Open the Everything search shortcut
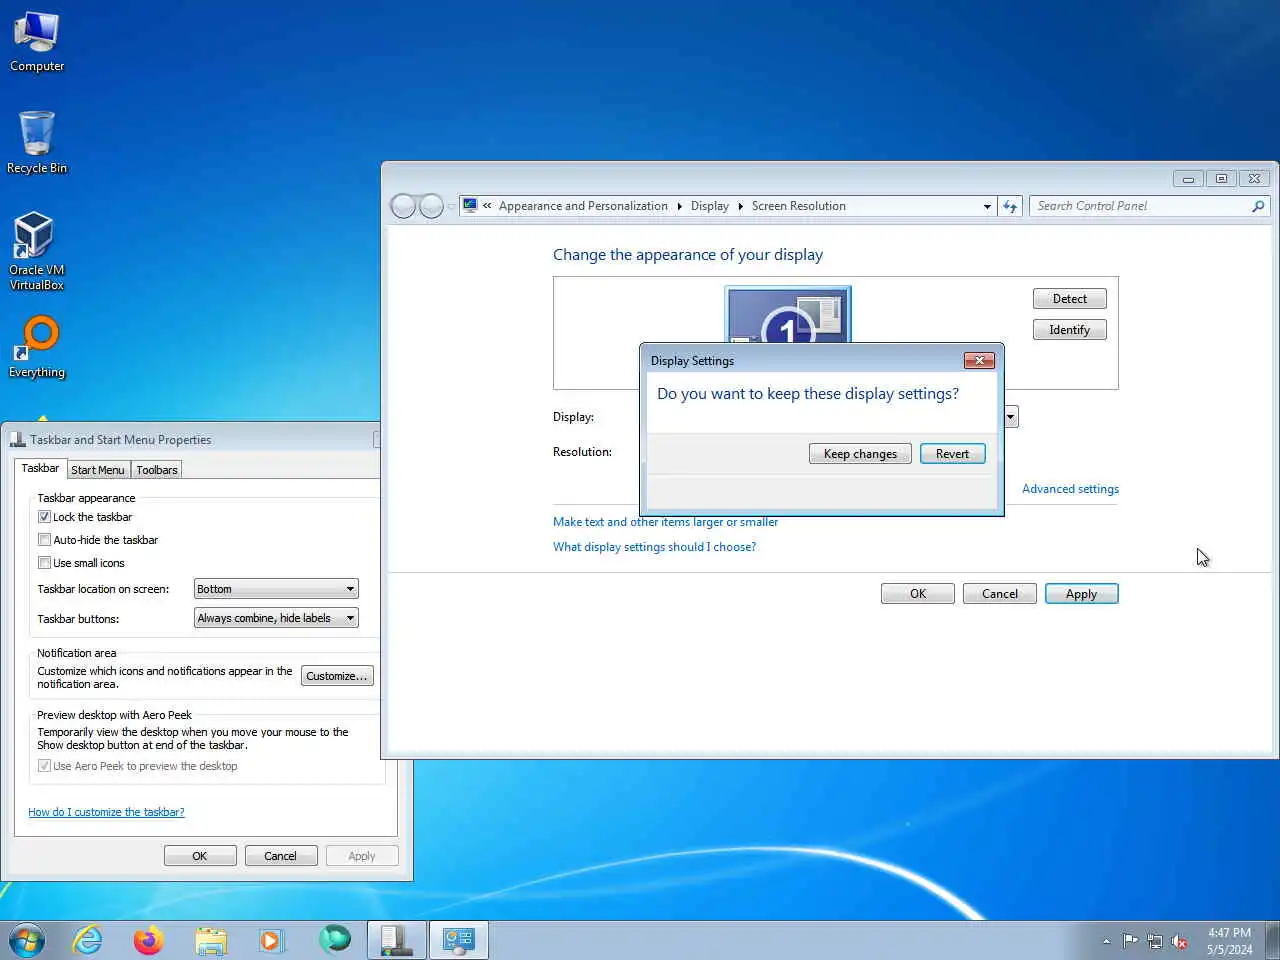 (37, 347)
